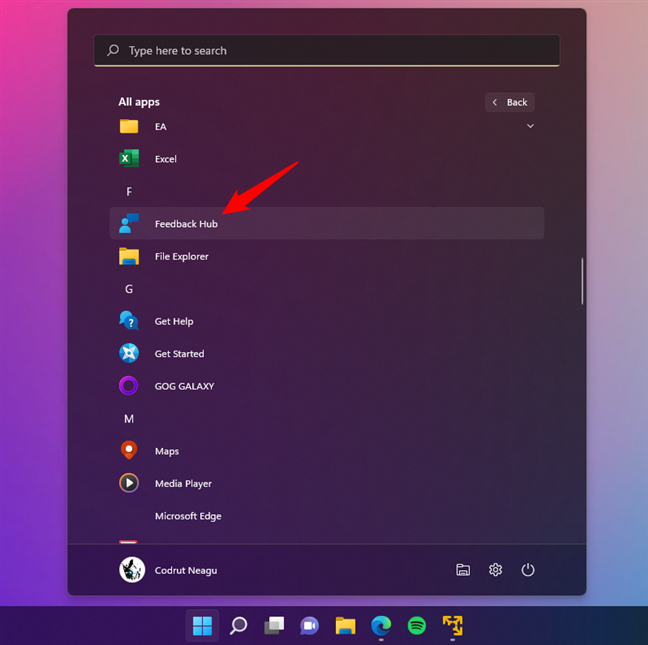Image resolution: width=648 pixels, height=645 pixels.
Task: Click the Maps pin icon
Action: click(x=129, y=450)
